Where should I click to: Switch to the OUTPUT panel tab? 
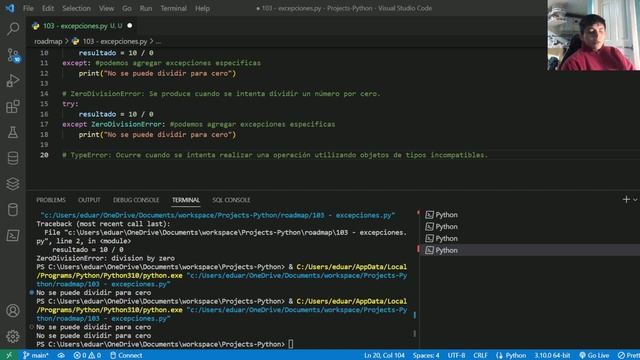point(89,200)
